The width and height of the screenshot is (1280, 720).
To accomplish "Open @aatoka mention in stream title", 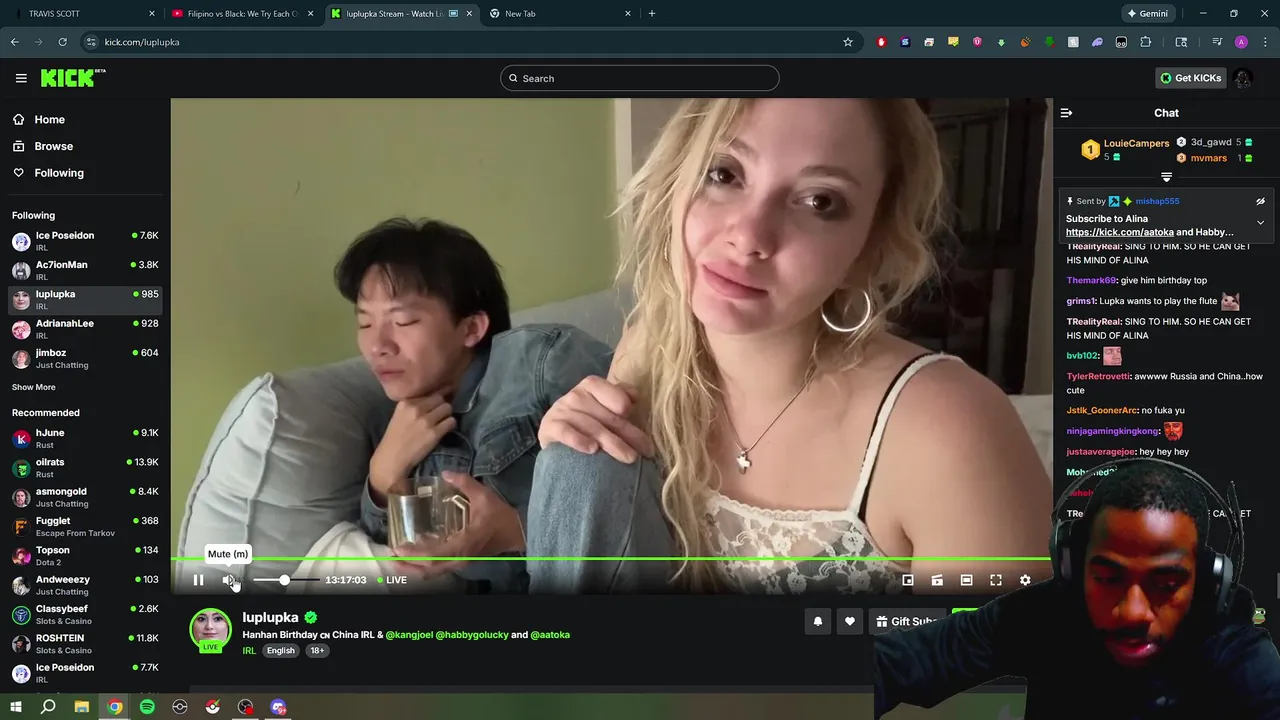I will click(550, 635).
